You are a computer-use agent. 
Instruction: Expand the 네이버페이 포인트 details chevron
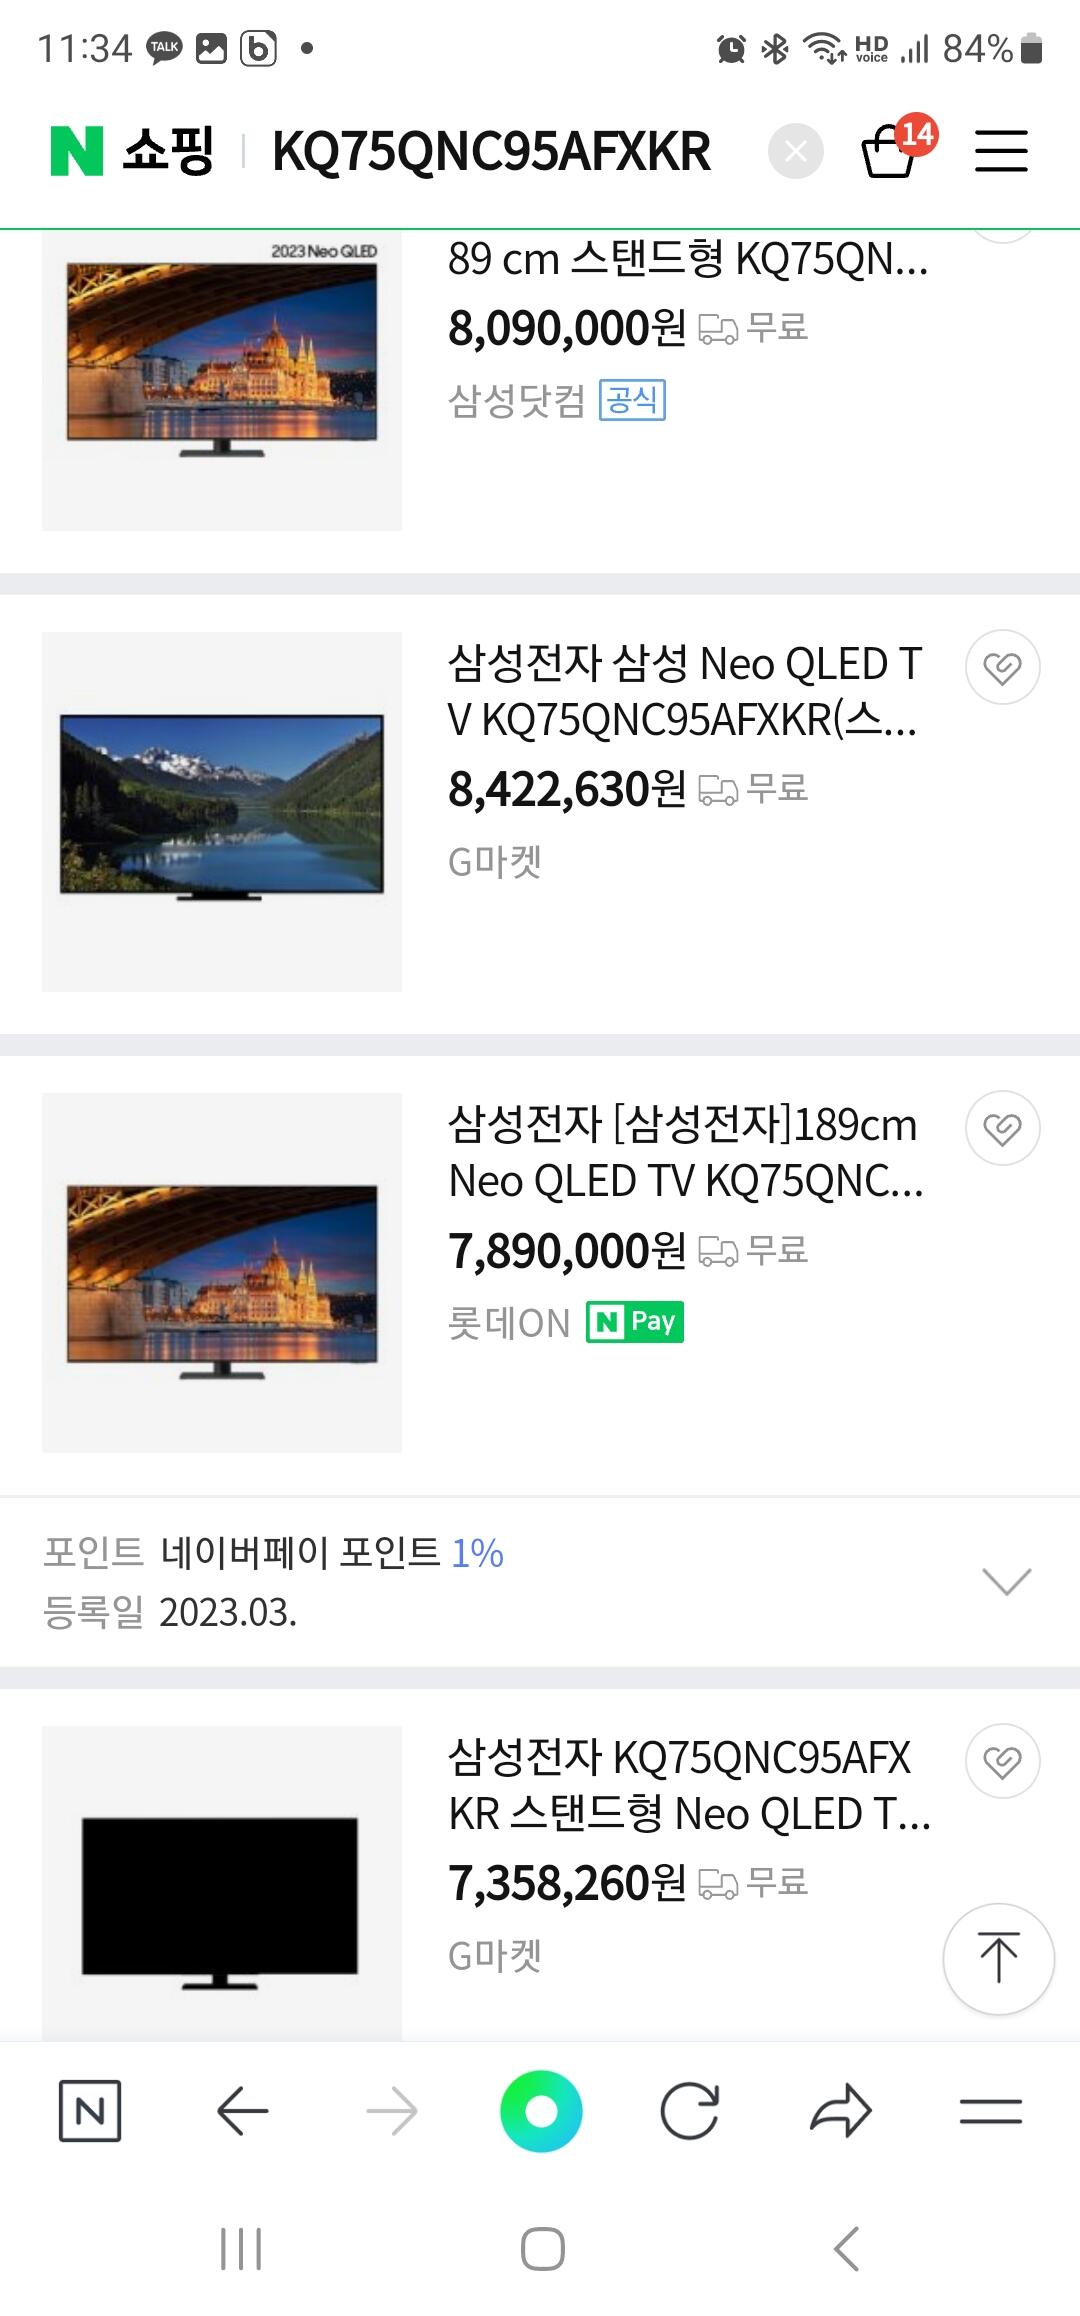coord(1006,1581)
